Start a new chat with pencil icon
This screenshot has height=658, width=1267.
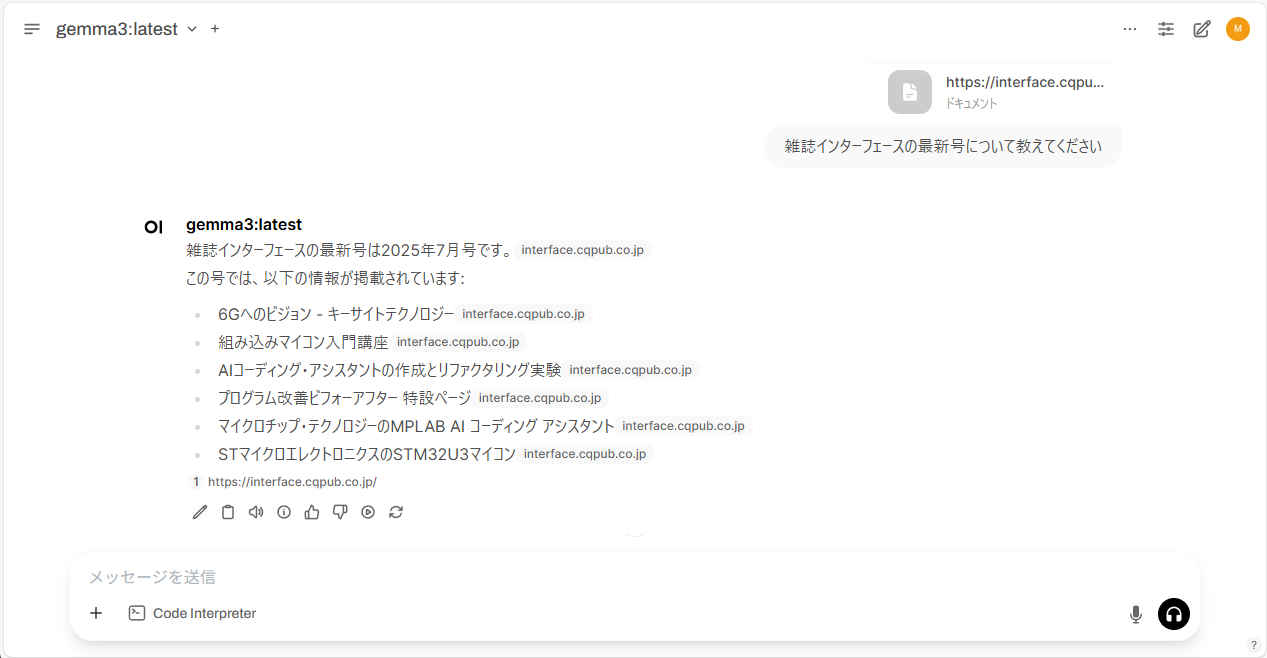1202,29
